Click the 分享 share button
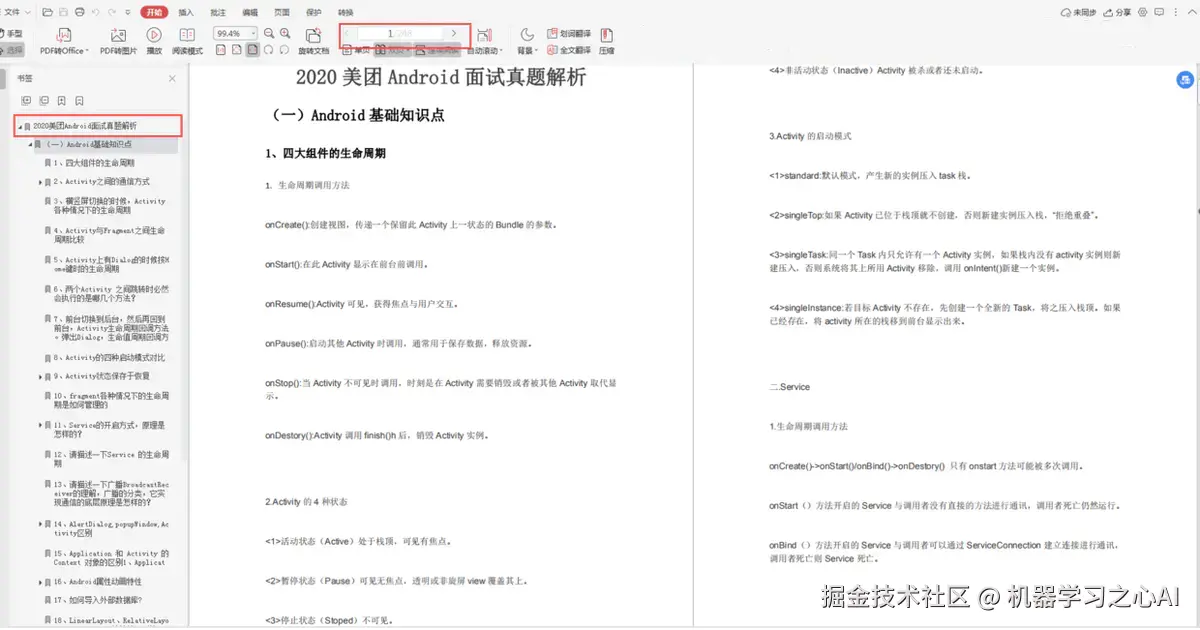 (1118, 12)
